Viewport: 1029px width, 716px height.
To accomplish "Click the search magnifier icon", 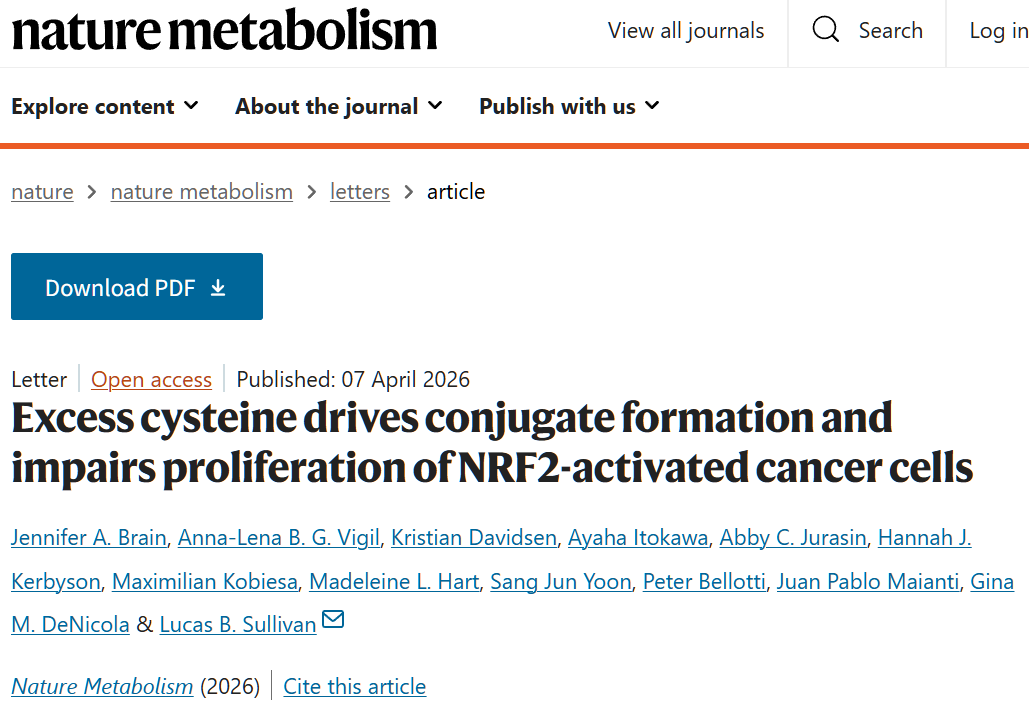I will pos(826,31).
